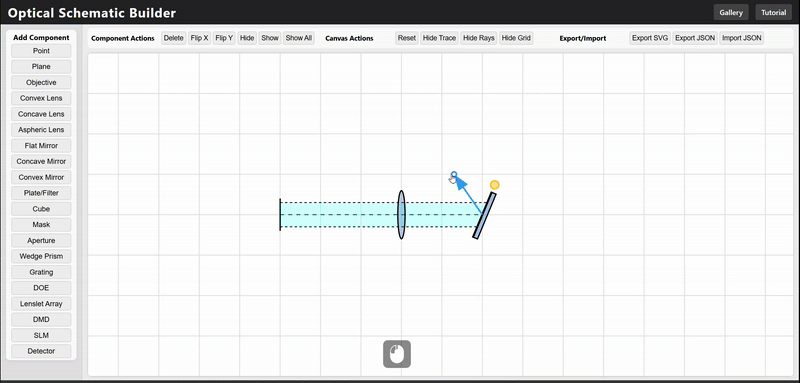Open the Tutorial

point(773,13)
